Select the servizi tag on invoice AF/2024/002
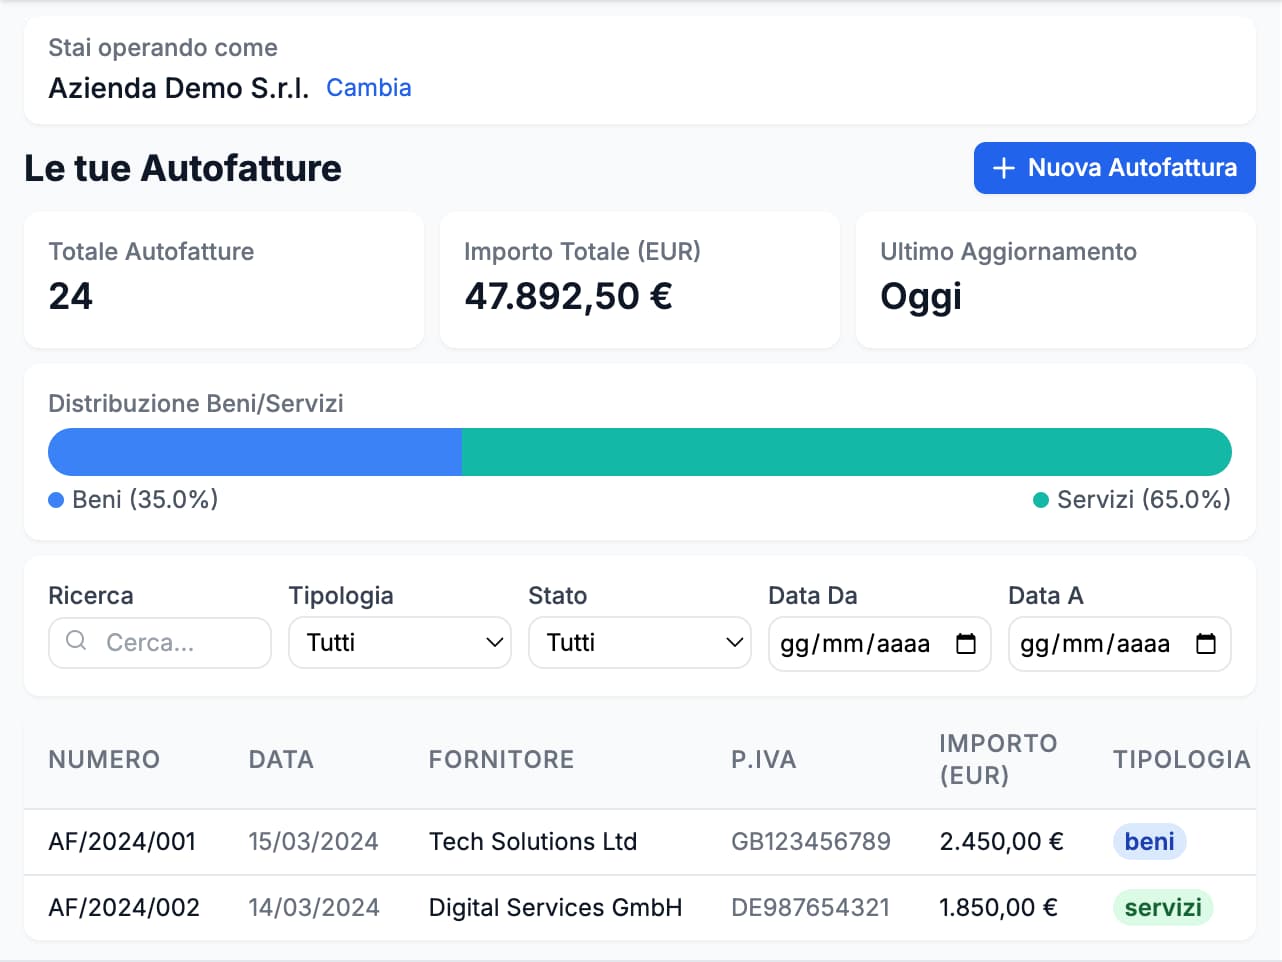The height and width of the screenshot is (962, 1282). (x=1163, y=907)
